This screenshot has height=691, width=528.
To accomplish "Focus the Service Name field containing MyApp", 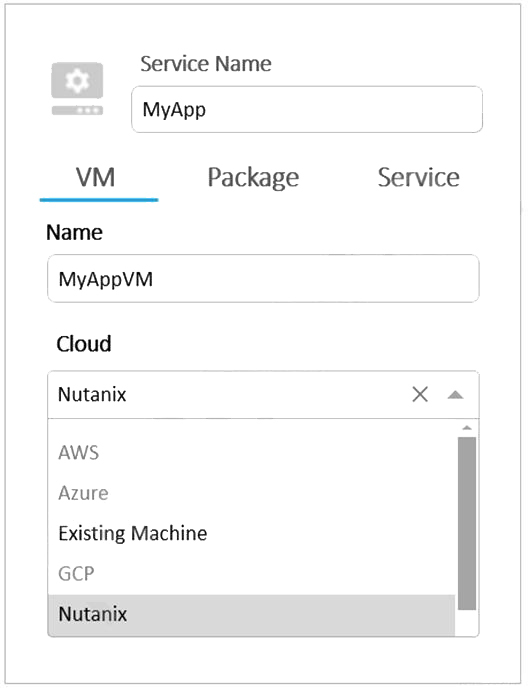I will (x=307, y=109).
